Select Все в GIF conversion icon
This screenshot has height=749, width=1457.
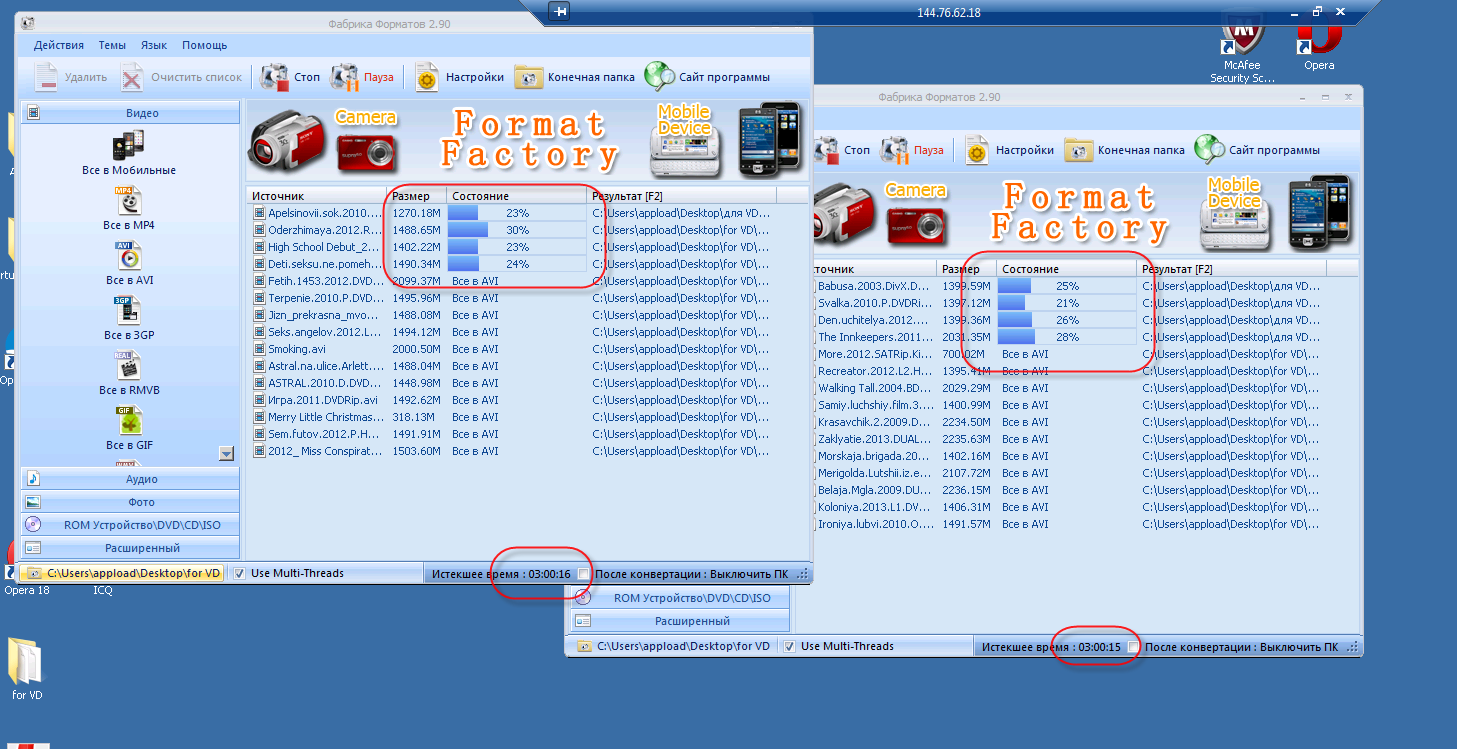[129, 422]
